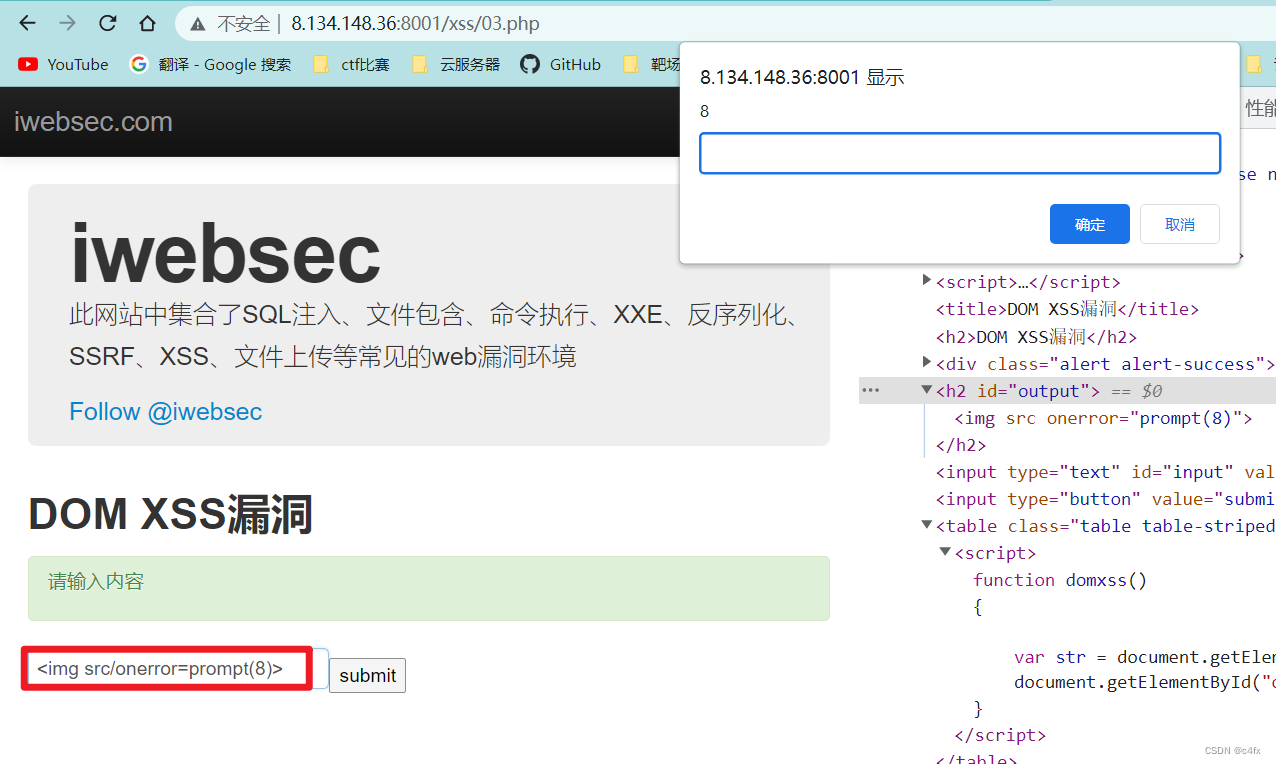The image size is (1276, 764).
Task: Expand the collapsed script element
Action: point(927,281)
